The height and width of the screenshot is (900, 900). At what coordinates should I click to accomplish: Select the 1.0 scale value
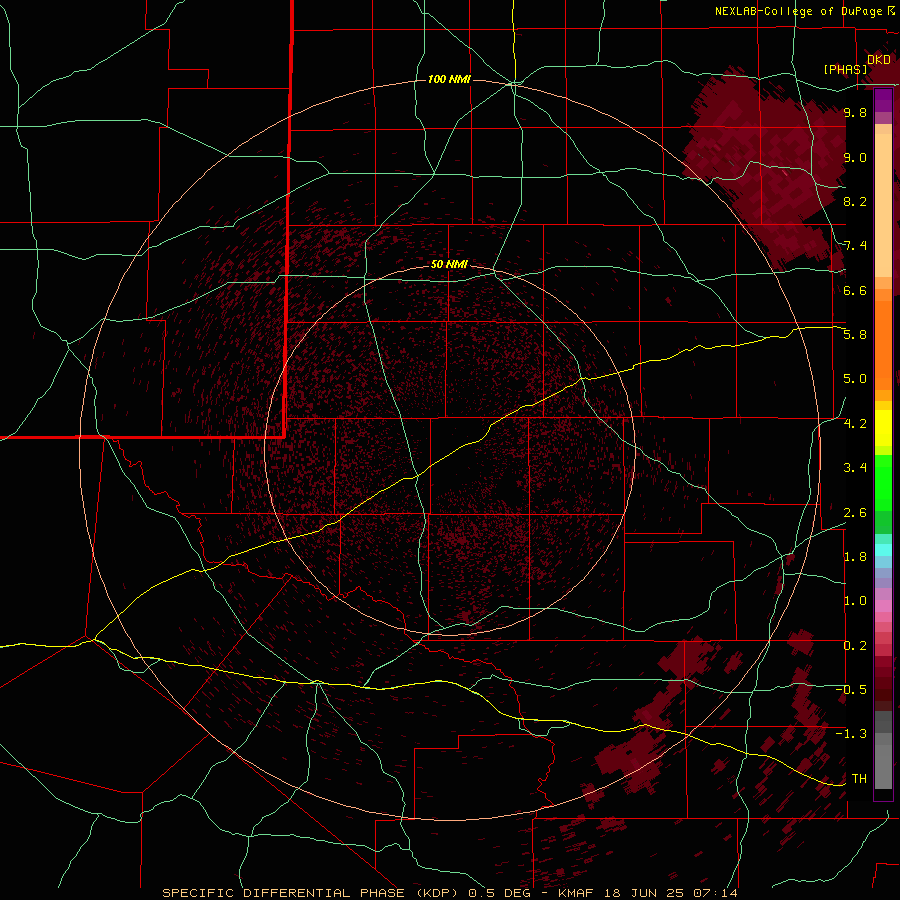tap(855, 601)
